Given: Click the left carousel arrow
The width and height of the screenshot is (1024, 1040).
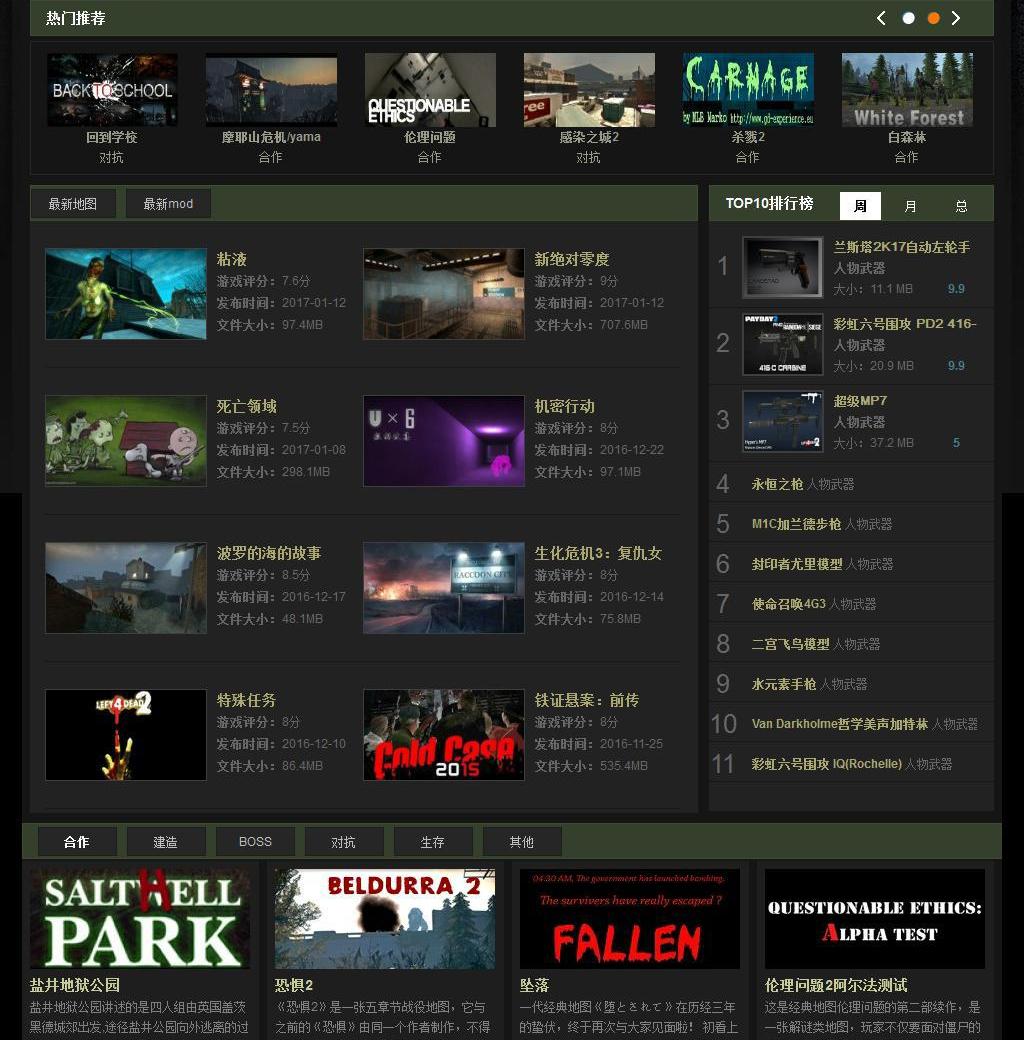Looking at the screenshot, I should 881,18.
